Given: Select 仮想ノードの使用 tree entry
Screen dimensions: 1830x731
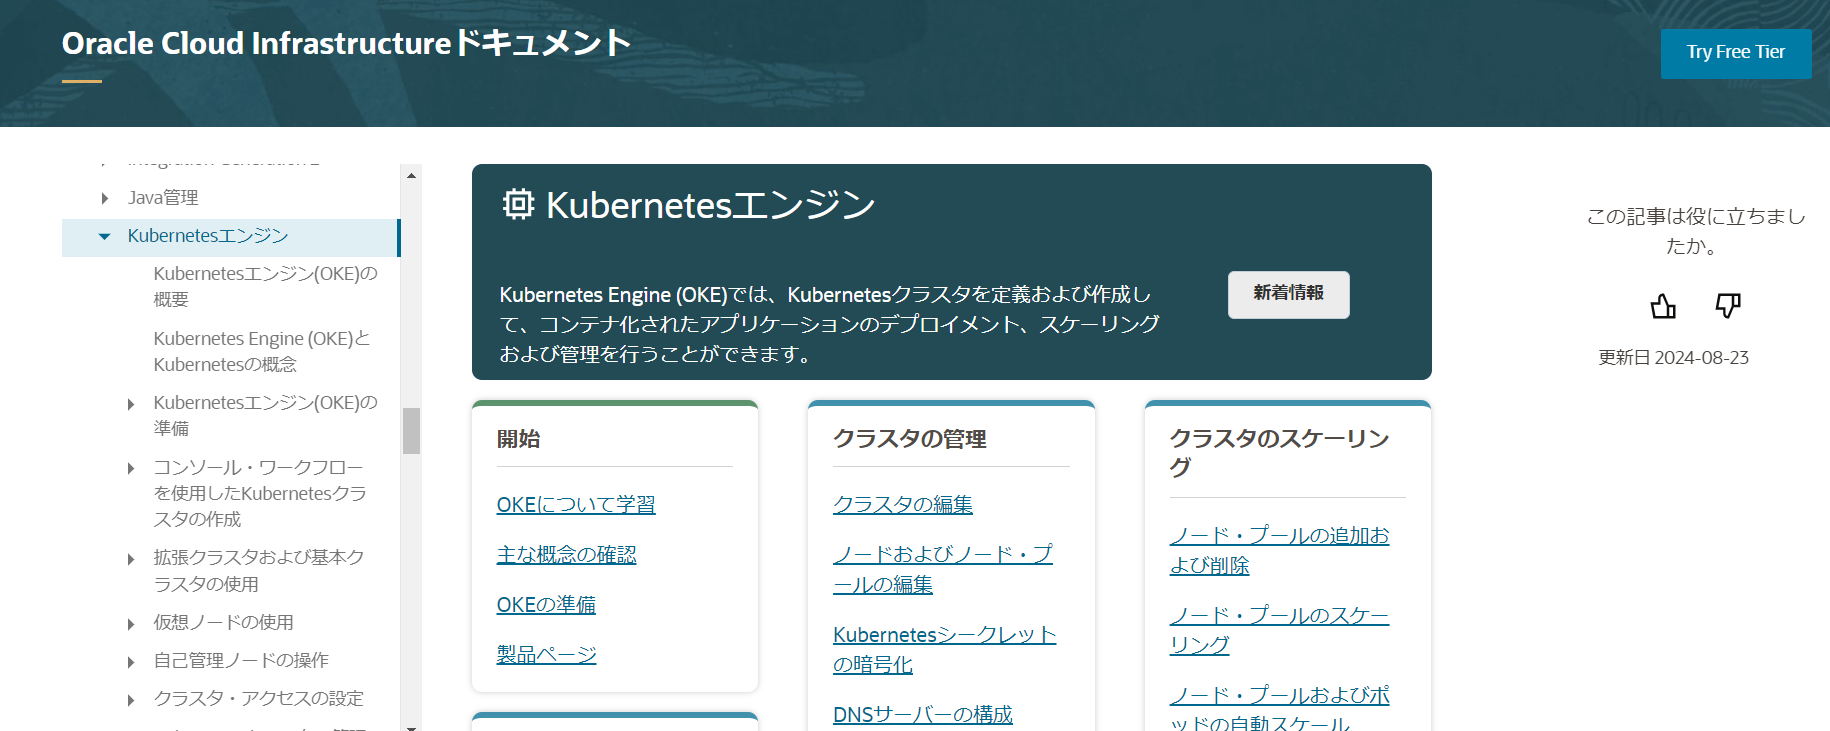Looking at the screenshot, I should coord(223,622).
